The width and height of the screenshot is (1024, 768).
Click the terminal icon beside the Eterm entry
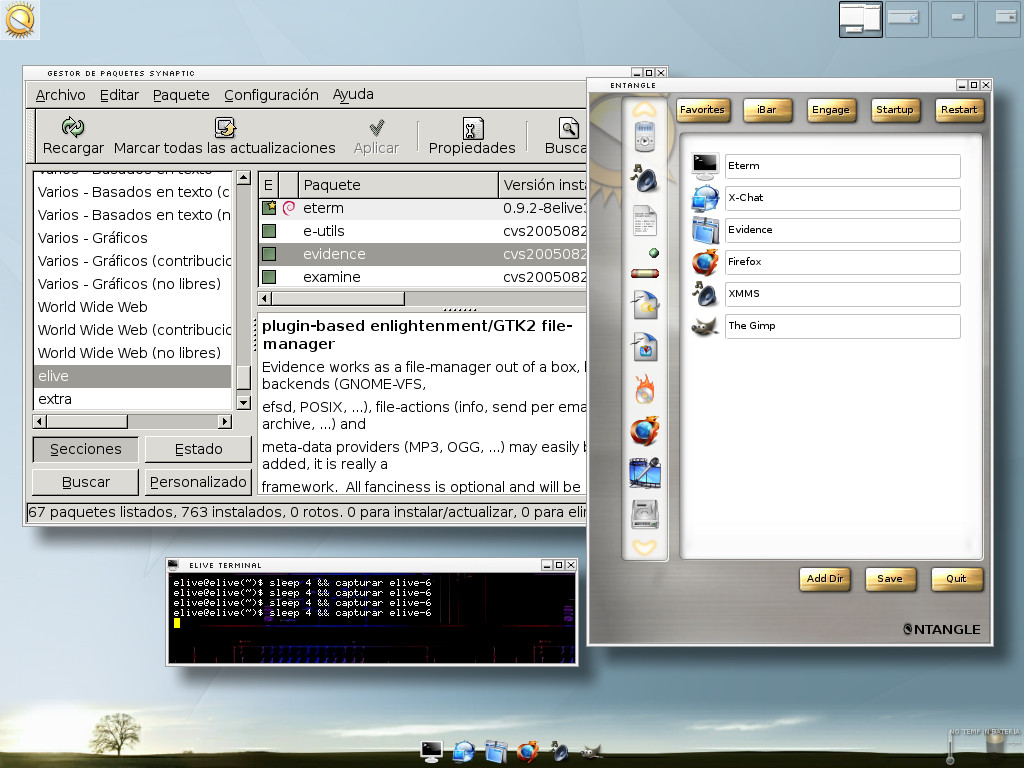[705, 167]
